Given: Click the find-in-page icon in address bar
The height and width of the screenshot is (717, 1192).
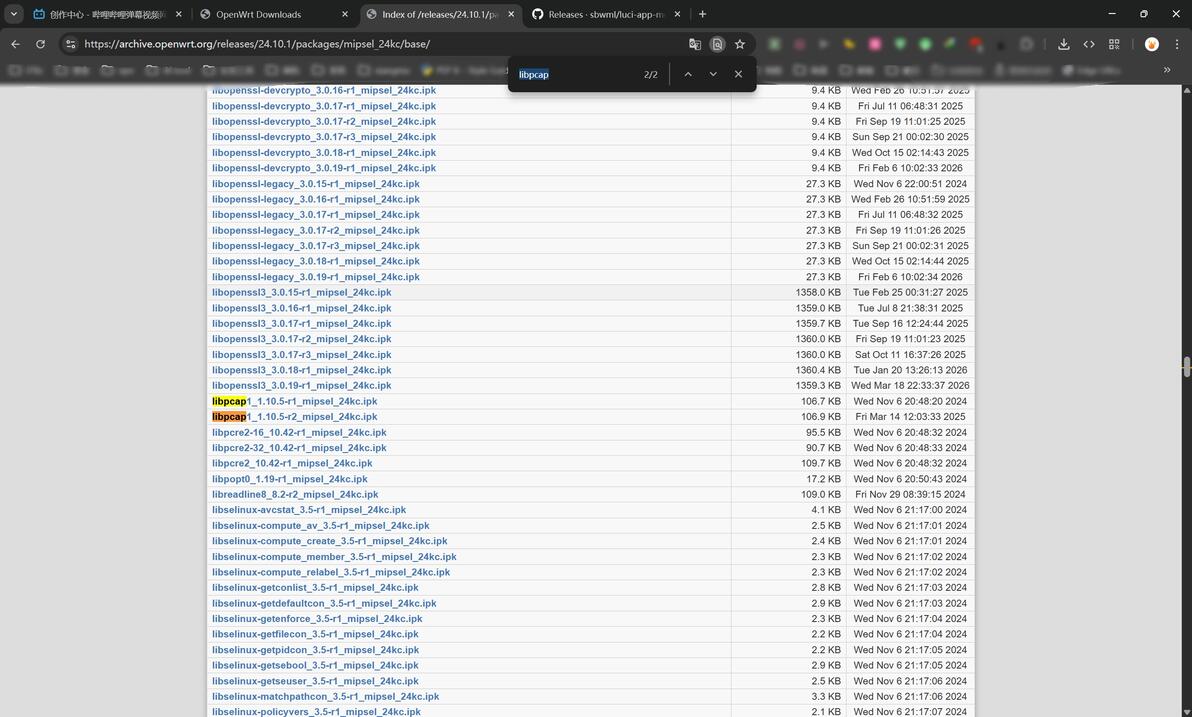Looking at the screenshot, I should (717, 44).
